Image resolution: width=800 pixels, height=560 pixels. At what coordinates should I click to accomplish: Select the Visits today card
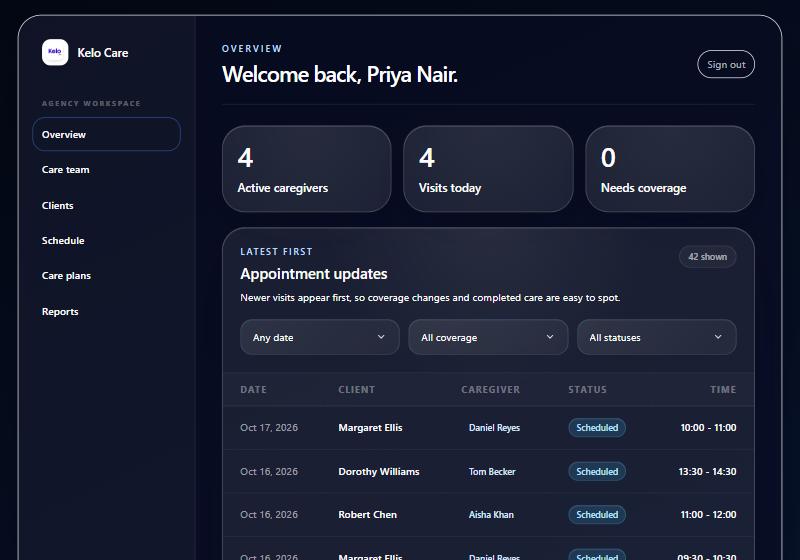click(x=488, y=169)
